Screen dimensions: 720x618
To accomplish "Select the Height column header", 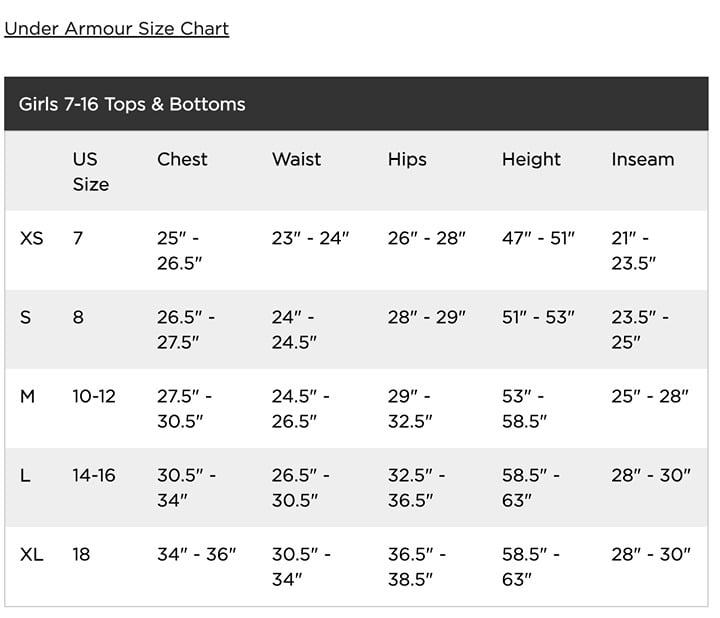I will (531, 159).
